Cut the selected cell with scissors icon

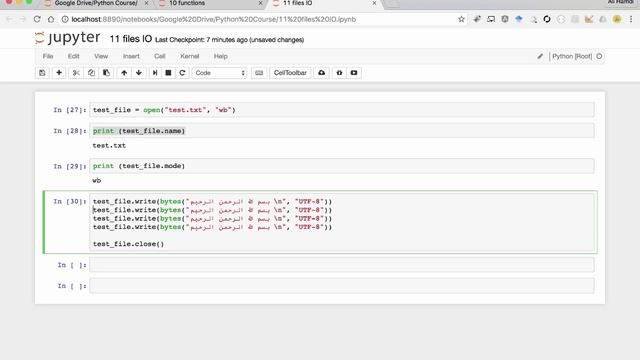(x=76, y=73)
